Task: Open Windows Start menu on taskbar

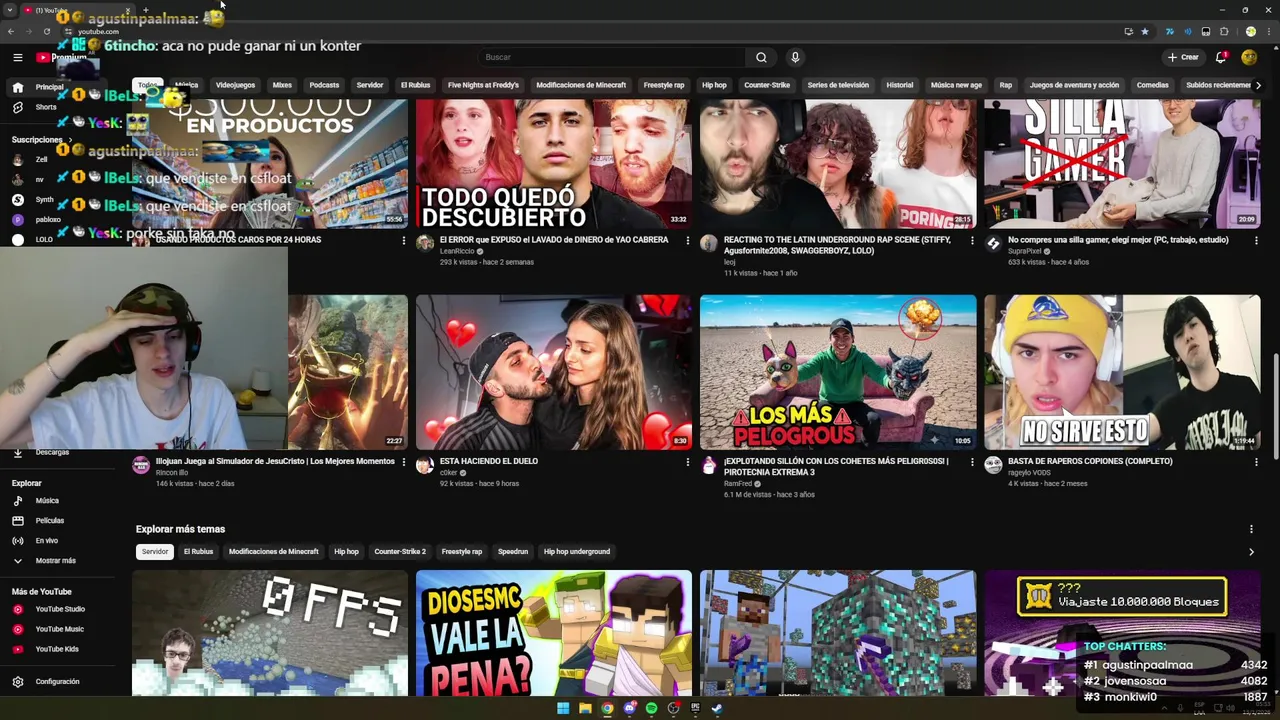Action: click(x=563, y=709)
